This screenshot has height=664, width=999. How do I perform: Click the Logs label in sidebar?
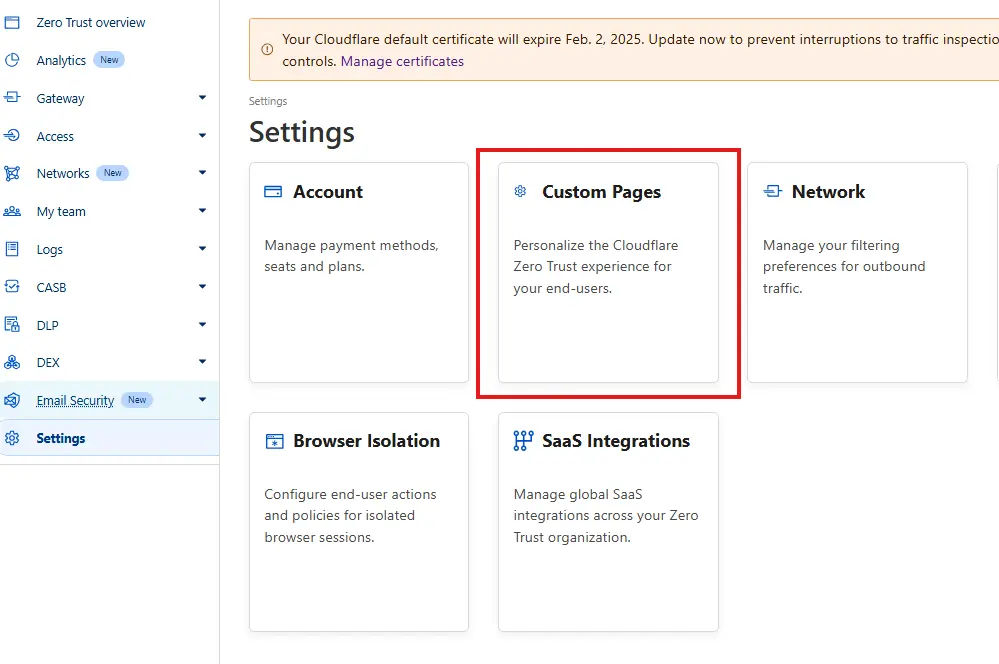pos(50,250)
